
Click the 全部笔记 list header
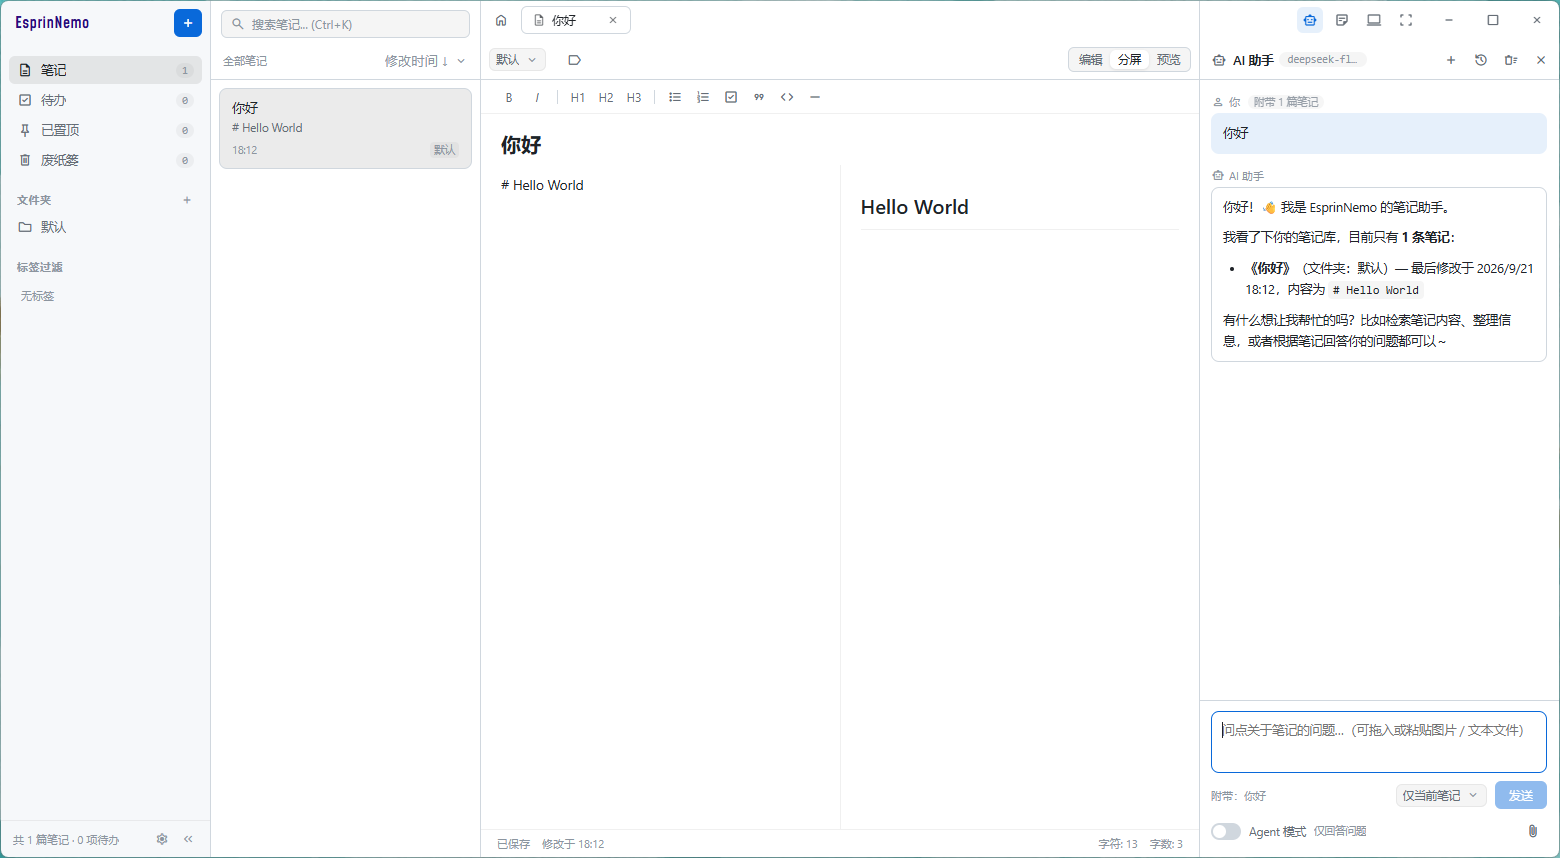tap(245, 61)
